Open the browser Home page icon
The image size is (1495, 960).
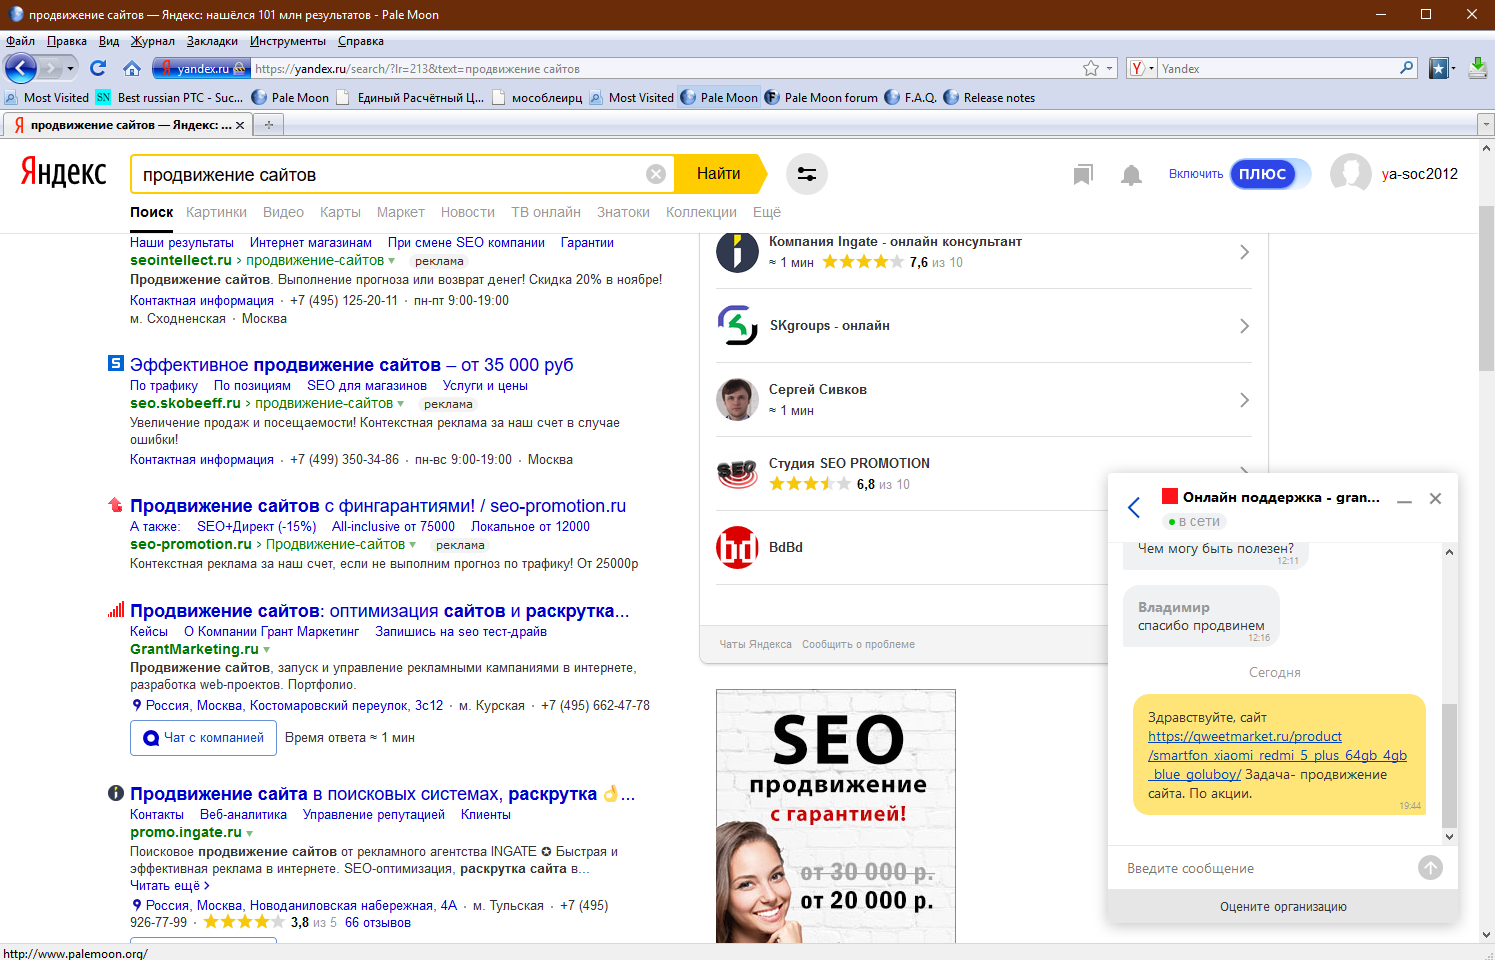point(132,68)
